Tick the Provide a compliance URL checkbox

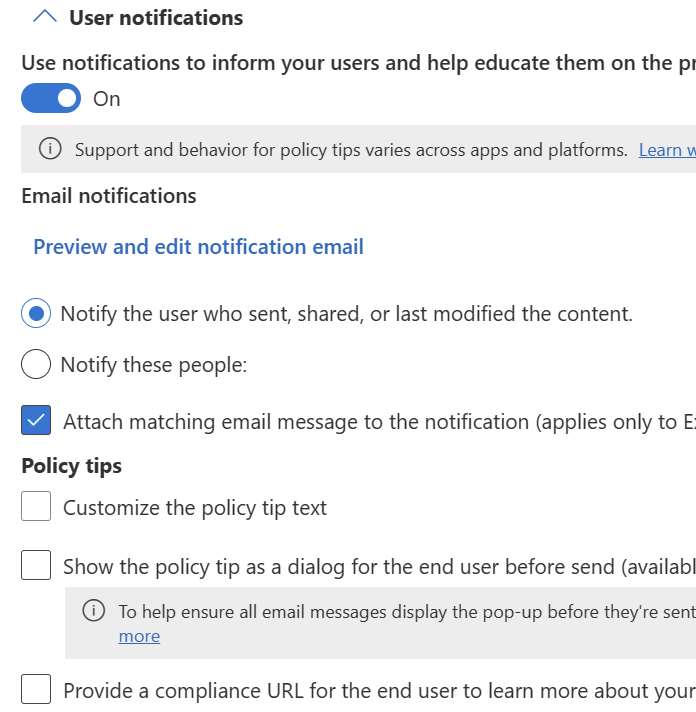[36, 690]
